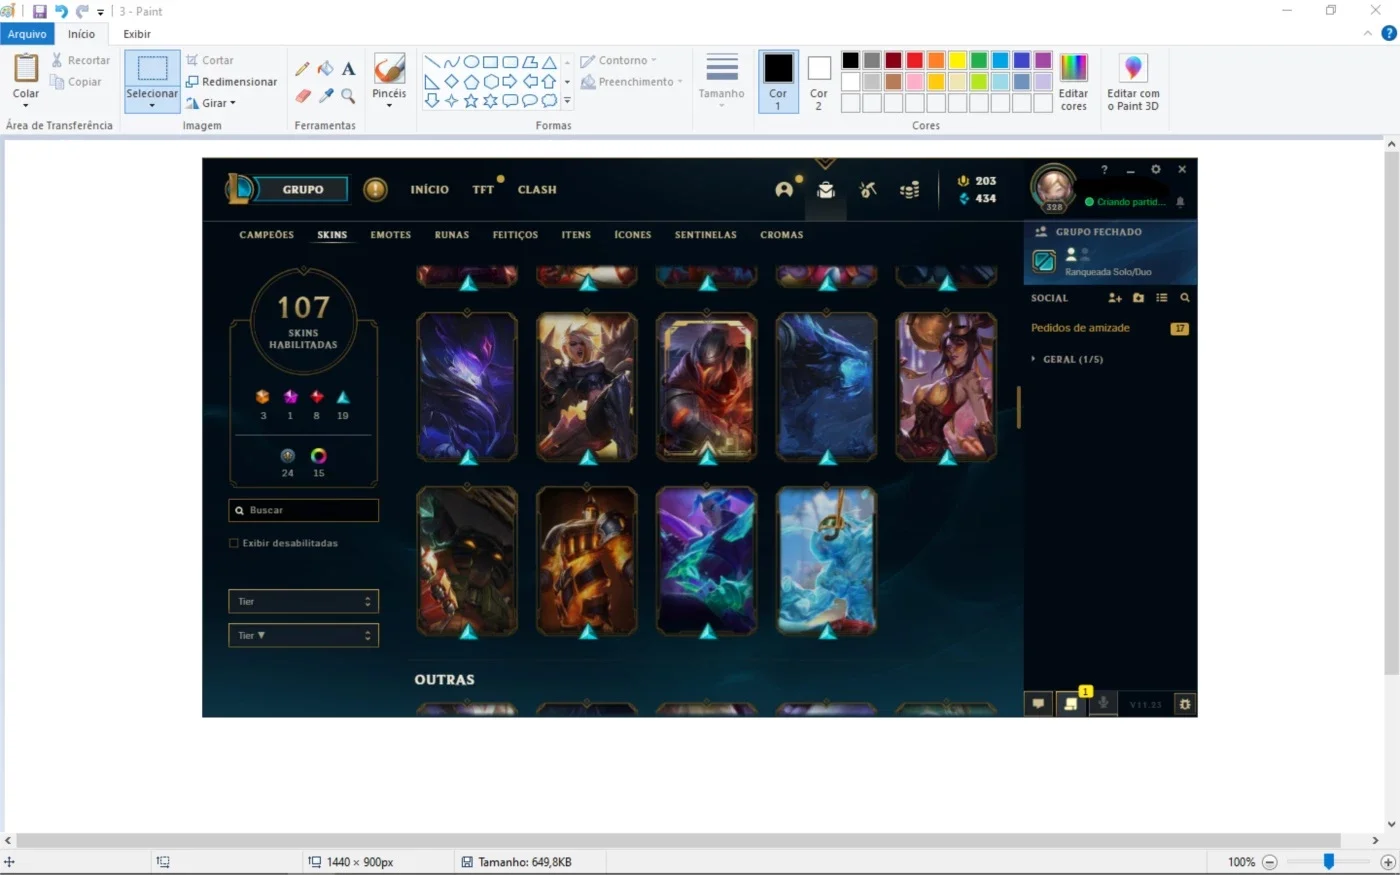Click the Cortar crop tool

pos(210,60)
